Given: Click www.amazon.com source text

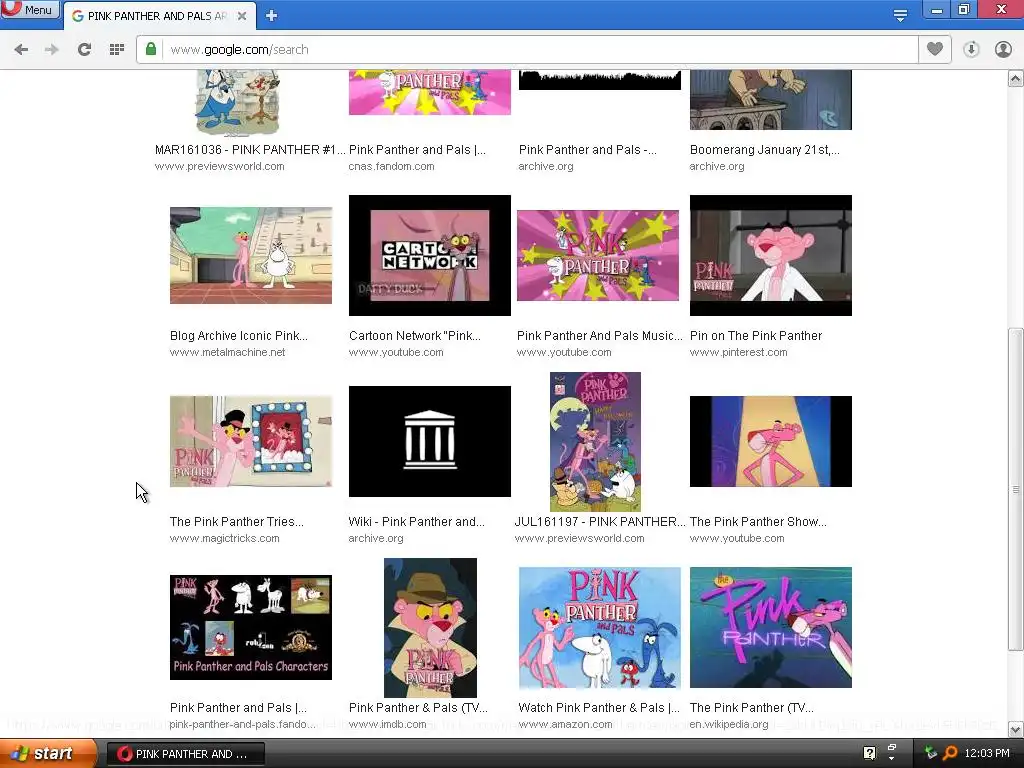Looking at the screenshot, I should click(x=566, y=725).
